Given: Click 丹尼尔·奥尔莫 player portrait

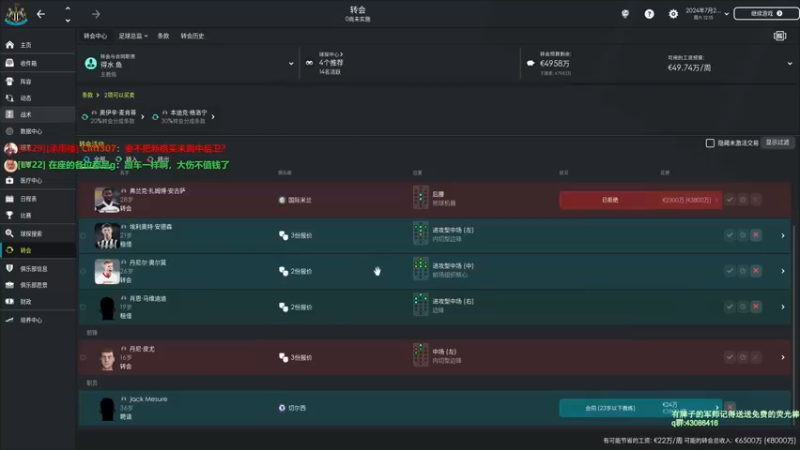Looking at the screenshot, I should [x=107, y=271].
